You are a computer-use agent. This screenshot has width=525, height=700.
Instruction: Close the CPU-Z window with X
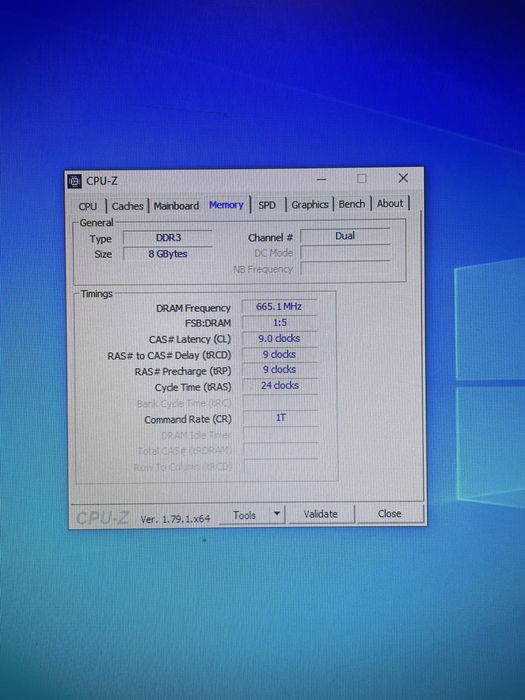(x=403, y=178)
